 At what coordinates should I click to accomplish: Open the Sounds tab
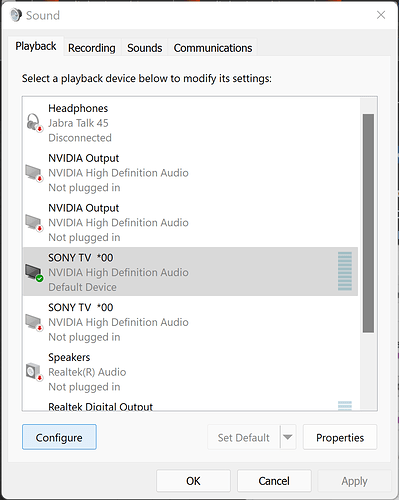click(x=145, y=48)
